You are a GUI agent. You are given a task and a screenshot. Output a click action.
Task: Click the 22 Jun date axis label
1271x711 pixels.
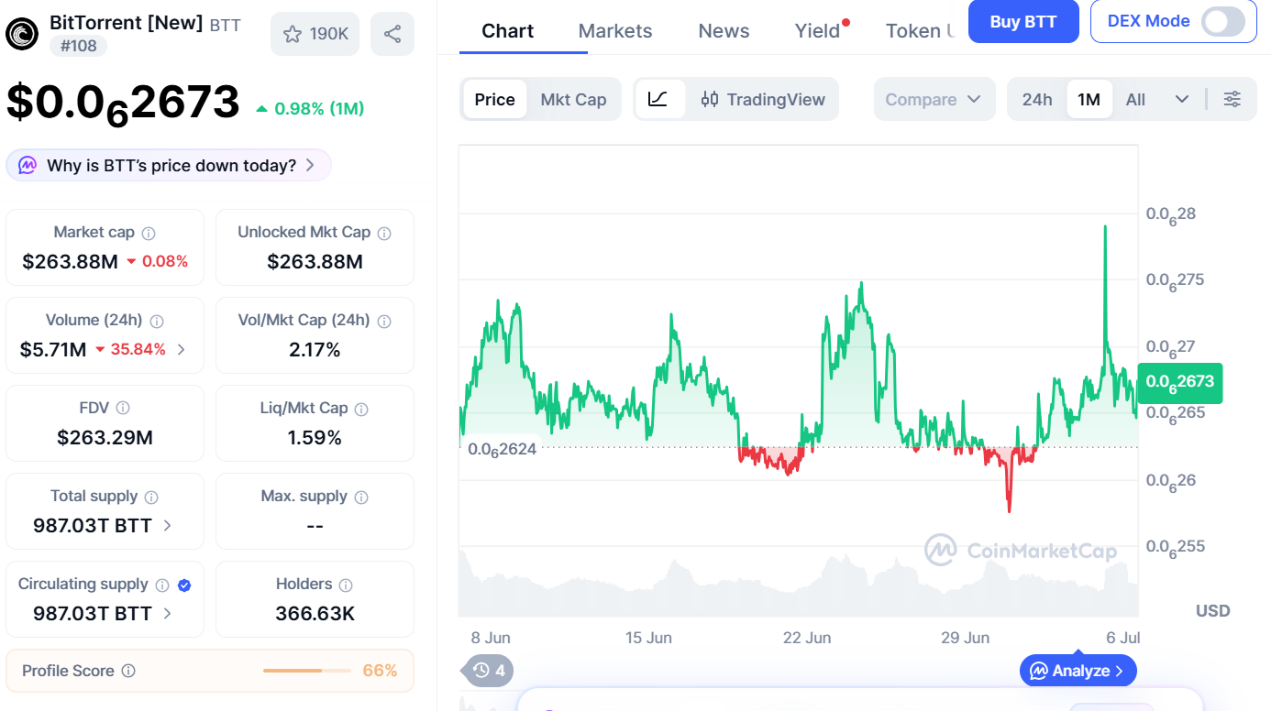coord(807,638)
